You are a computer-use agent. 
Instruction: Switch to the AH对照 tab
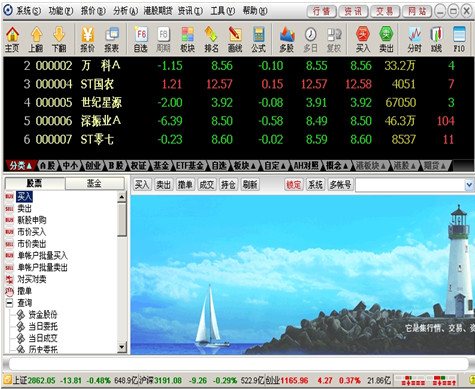point(306,165)
